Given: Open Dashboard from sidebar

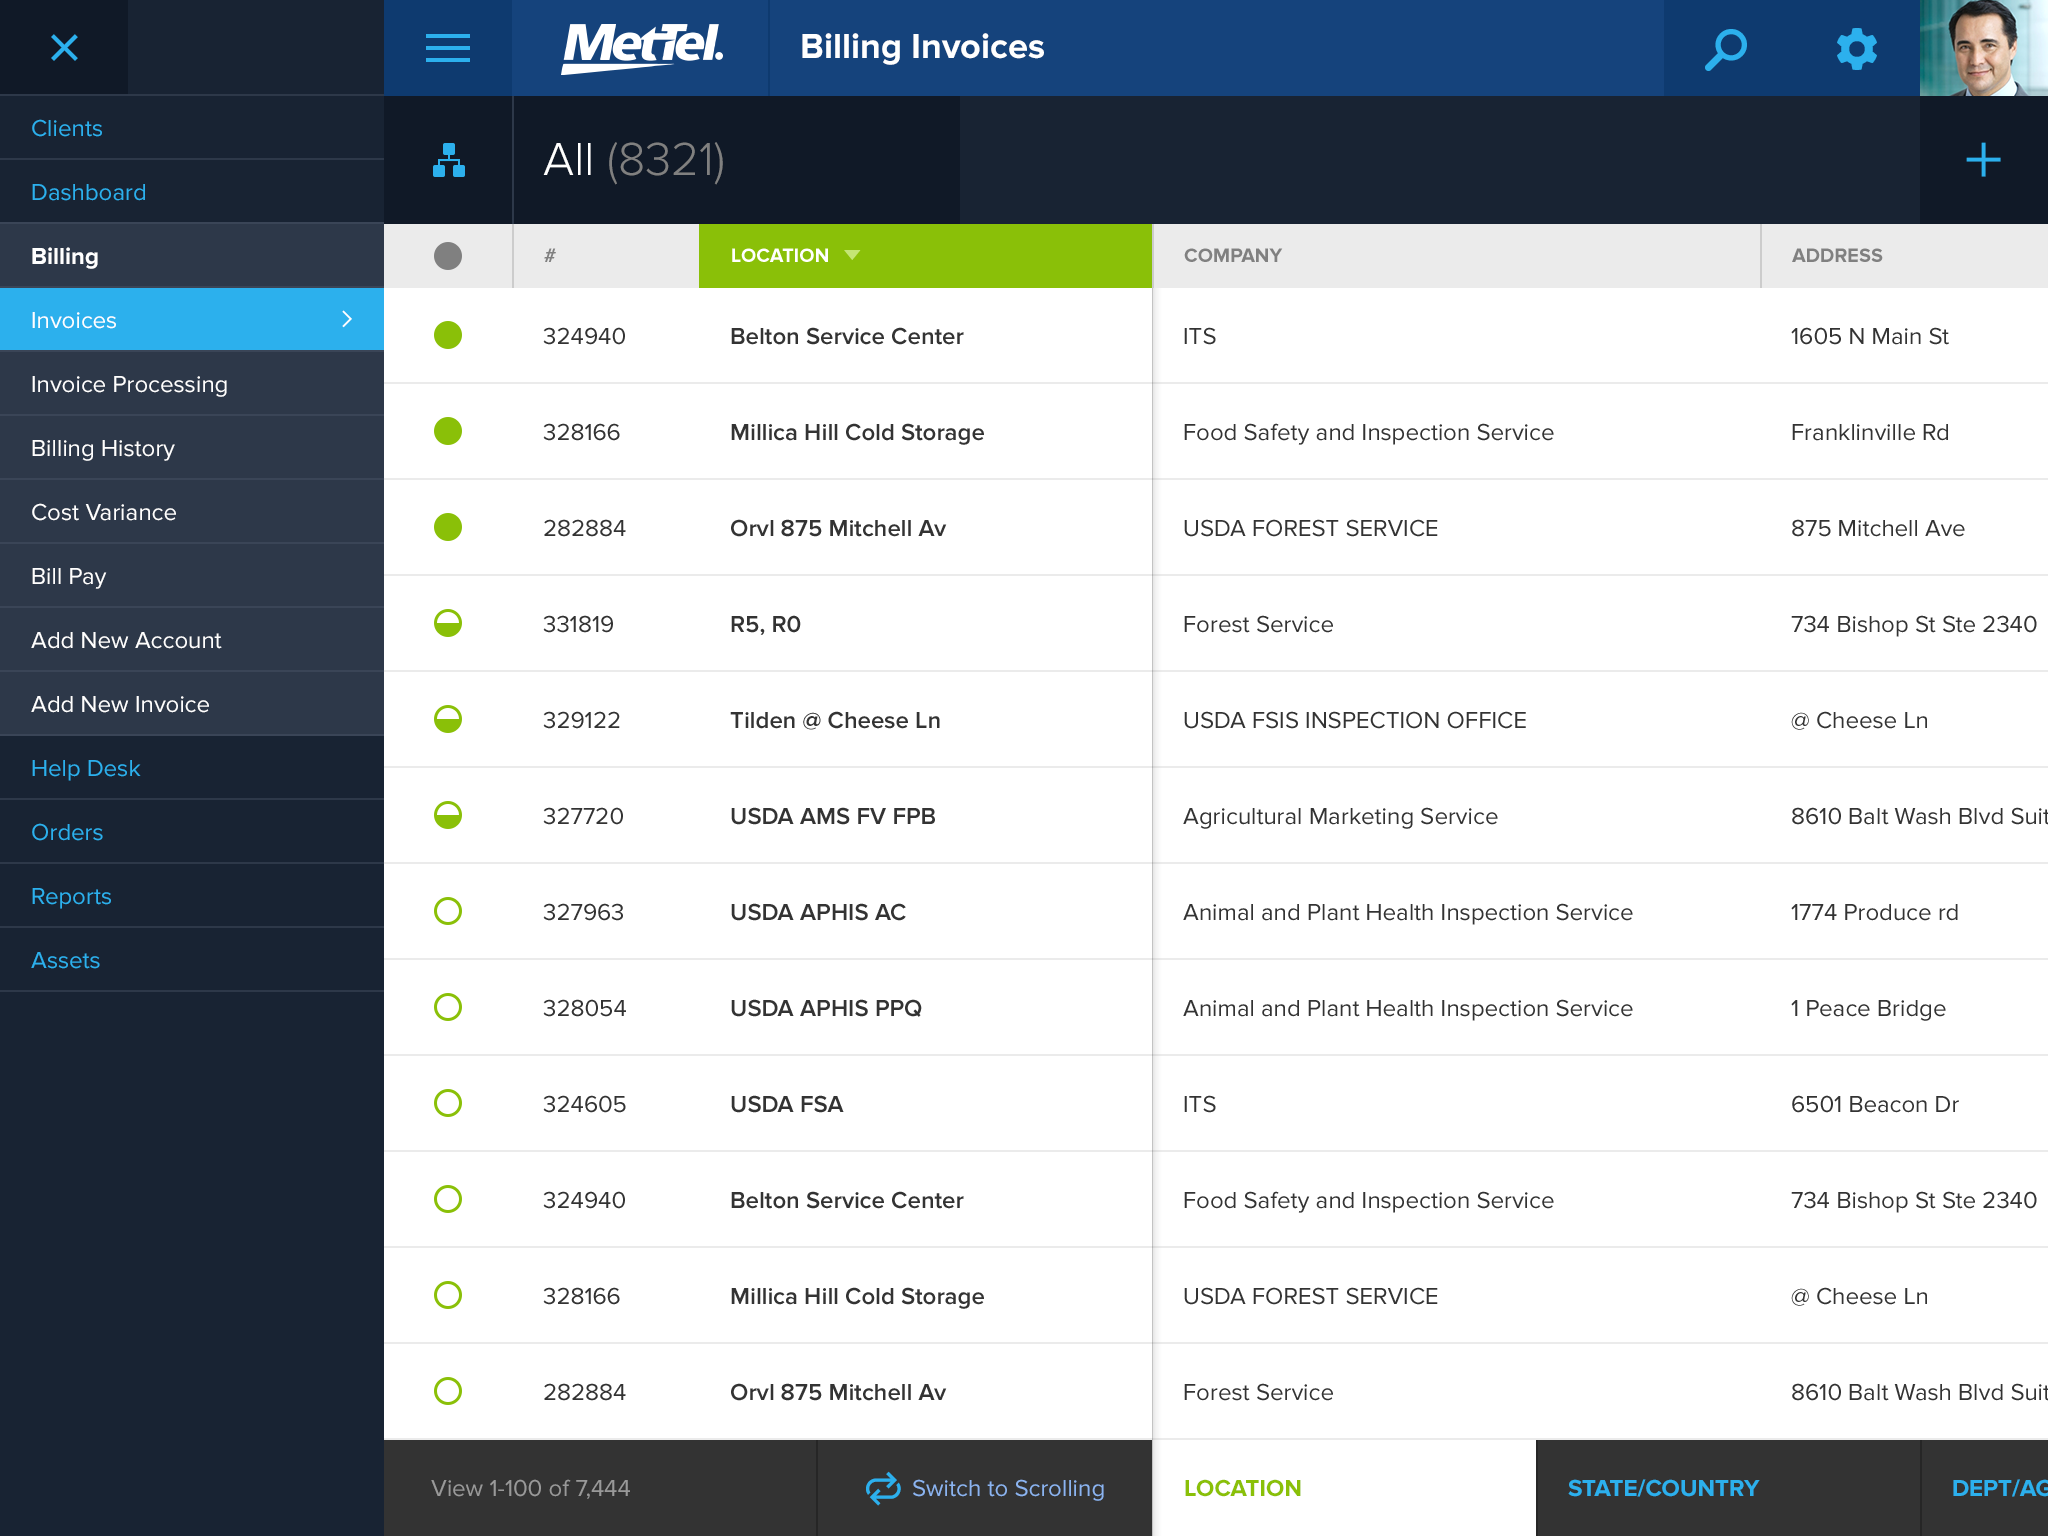Looking at the screenshot, I should pyautogui.click(x=89, y=192).
